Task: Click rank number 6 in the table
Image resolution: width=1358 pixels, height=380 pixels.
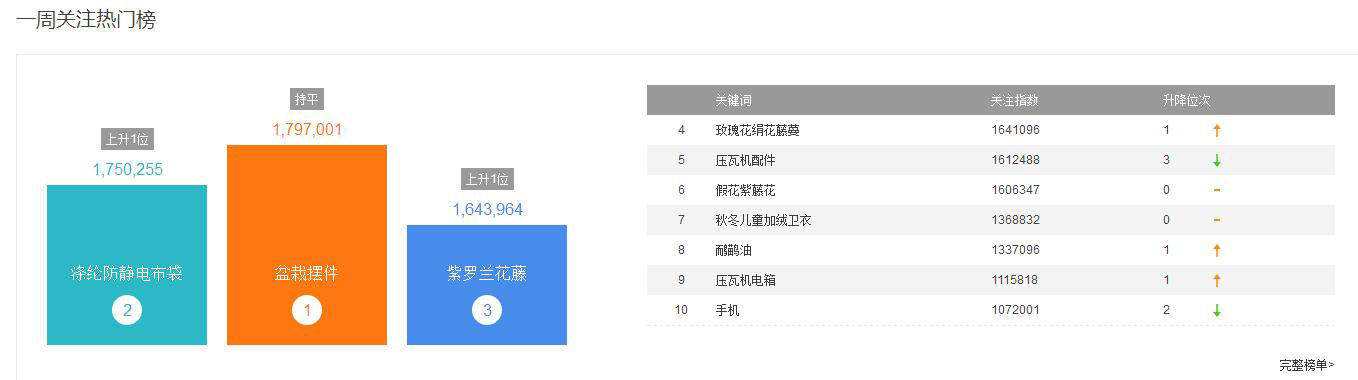Action: coord(681,190)
